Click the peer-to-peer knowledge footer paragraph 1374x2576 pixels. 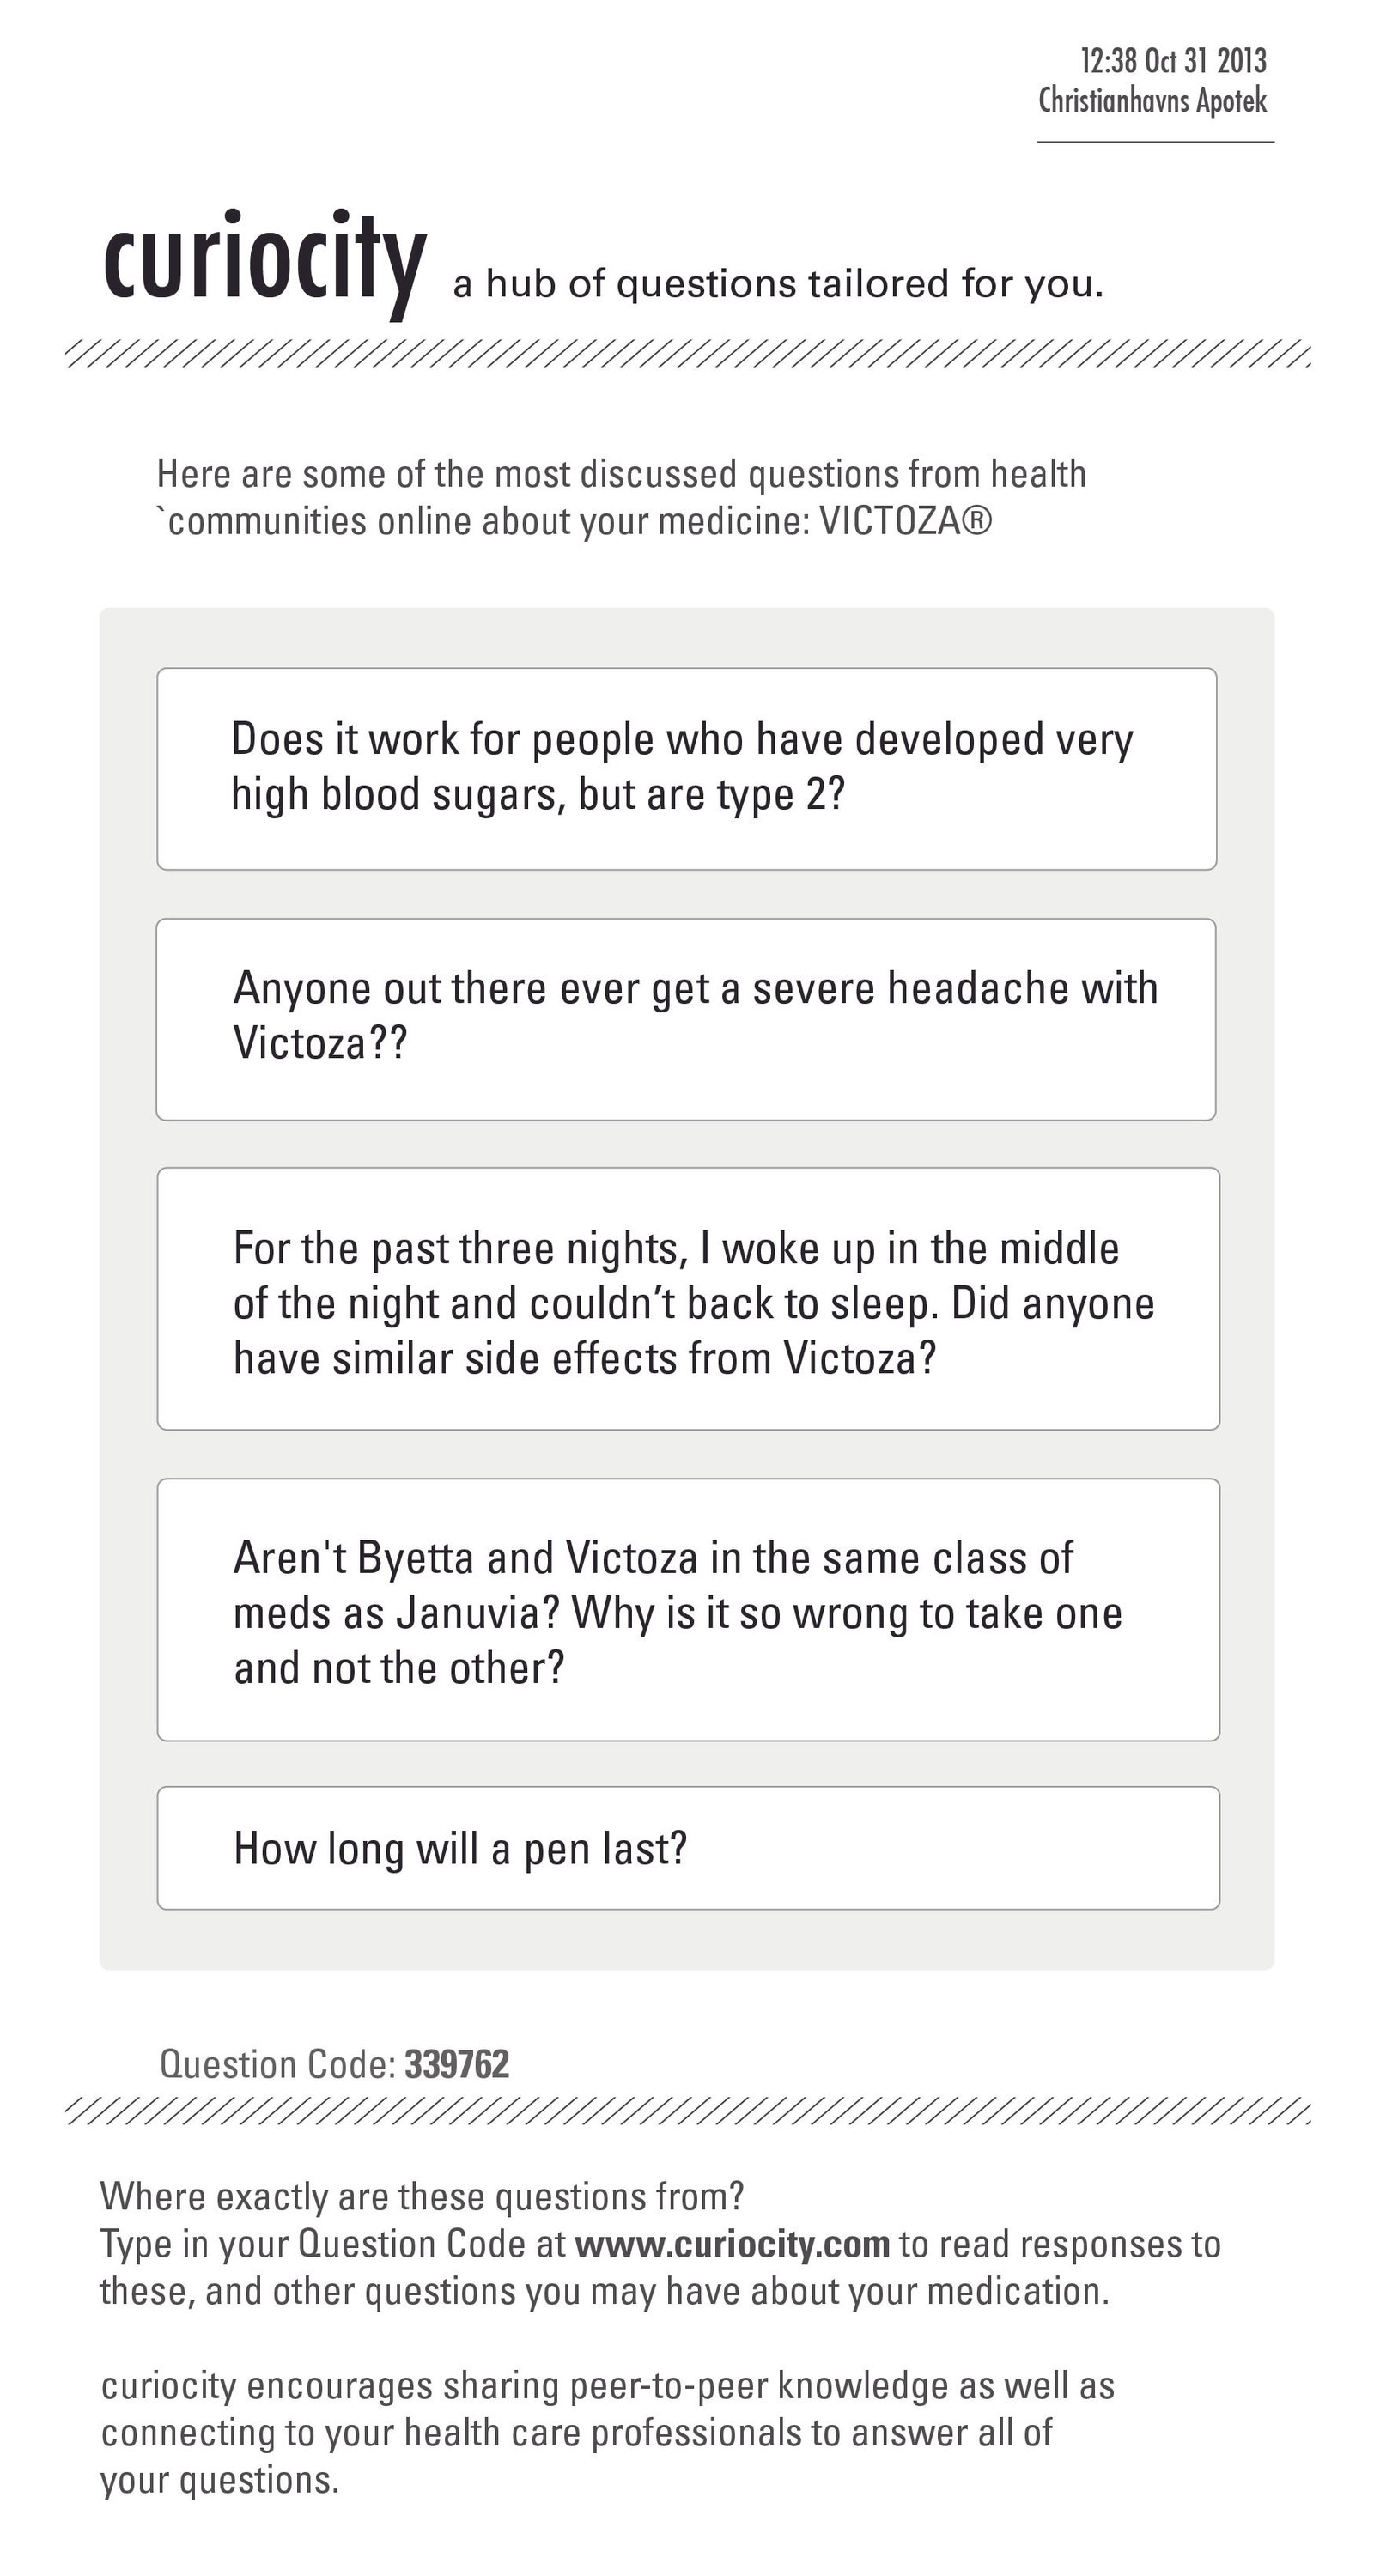point(608,2432)
